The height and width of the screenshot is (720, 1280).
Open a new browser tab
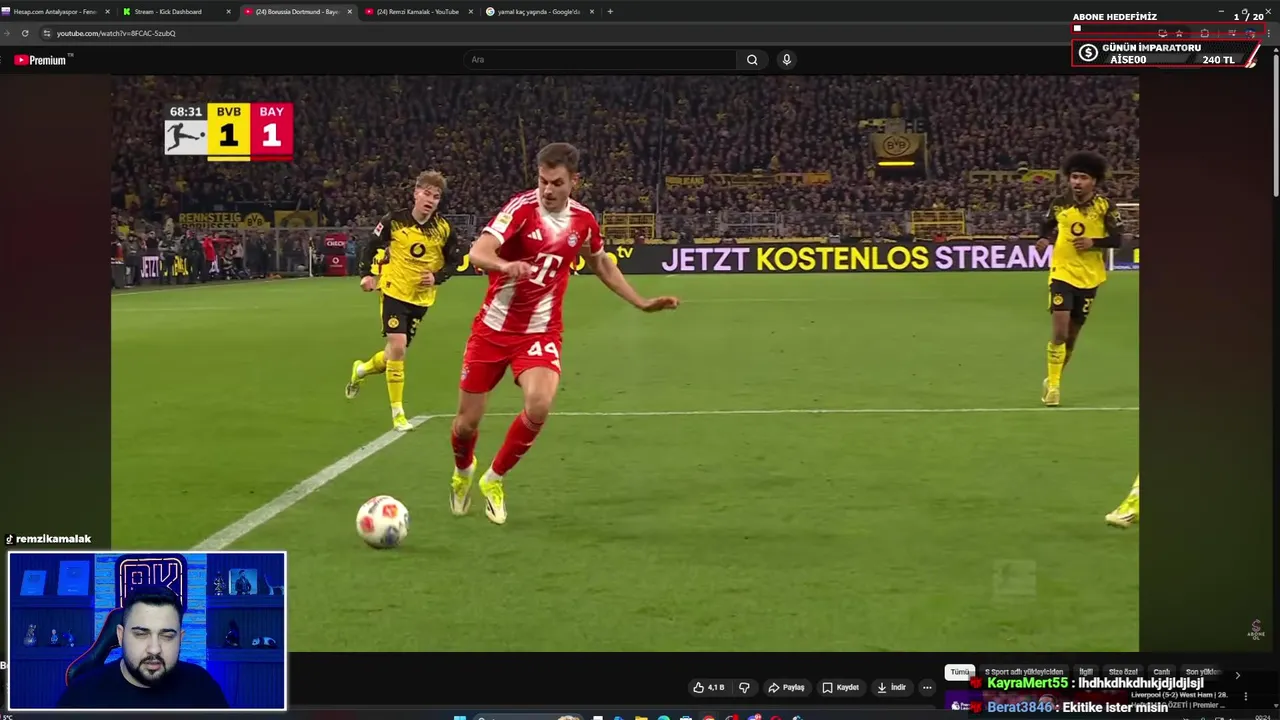(610, 12)
